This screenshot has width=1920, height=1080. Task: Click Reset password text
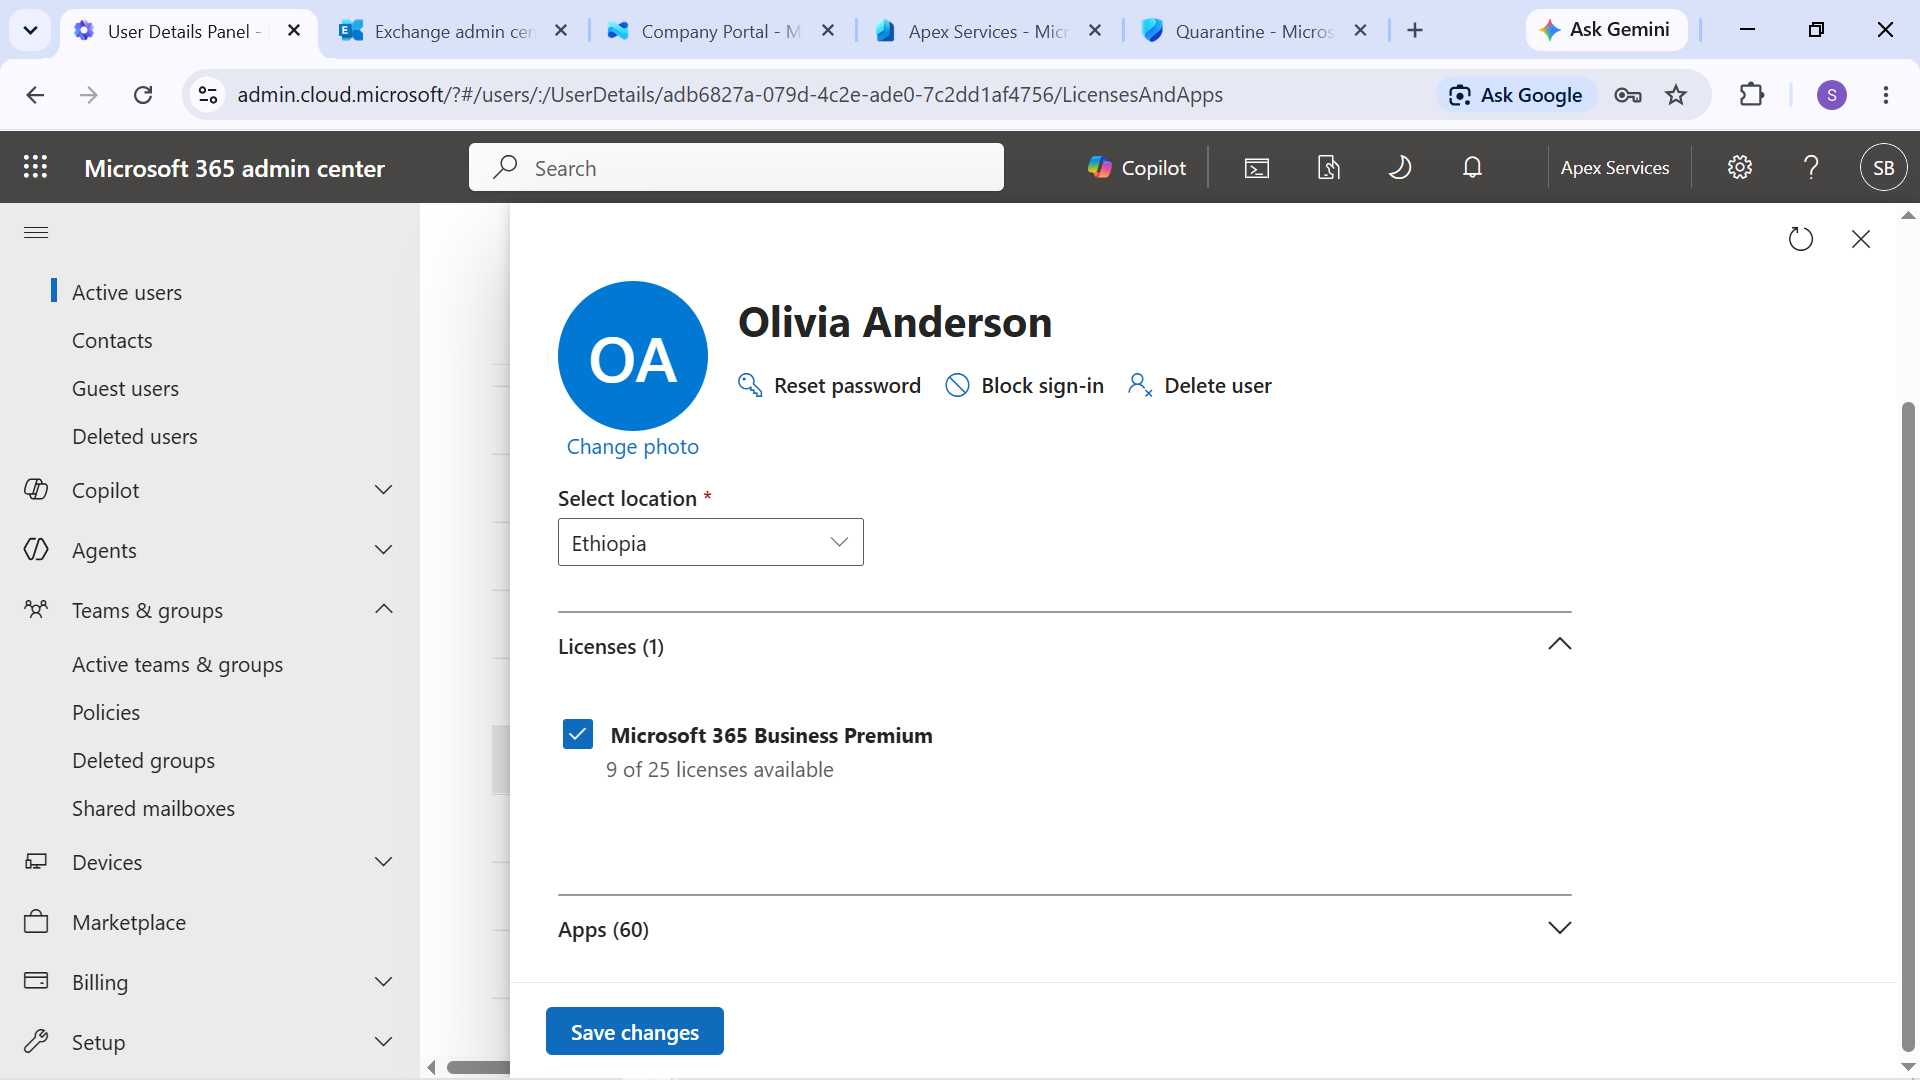point(847,385)
